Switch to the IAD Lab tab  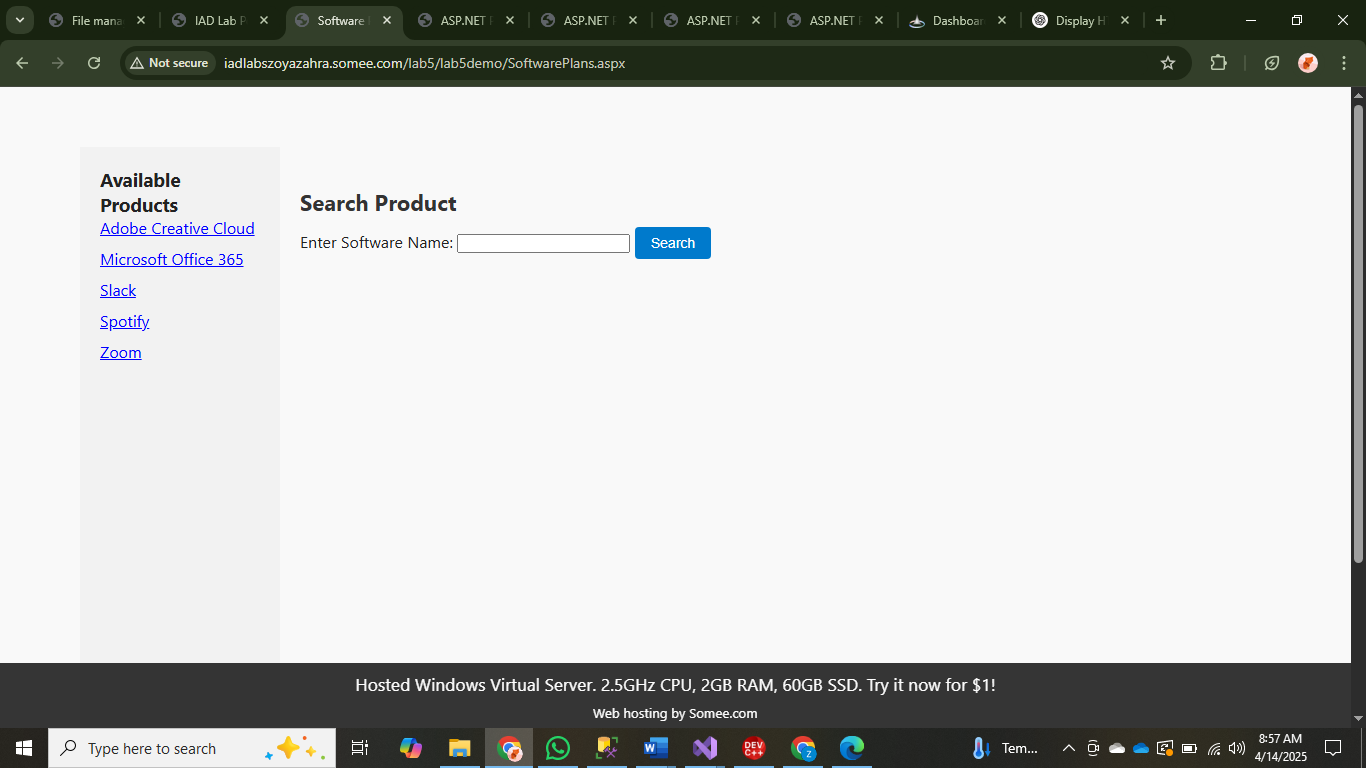pos(220,20)
